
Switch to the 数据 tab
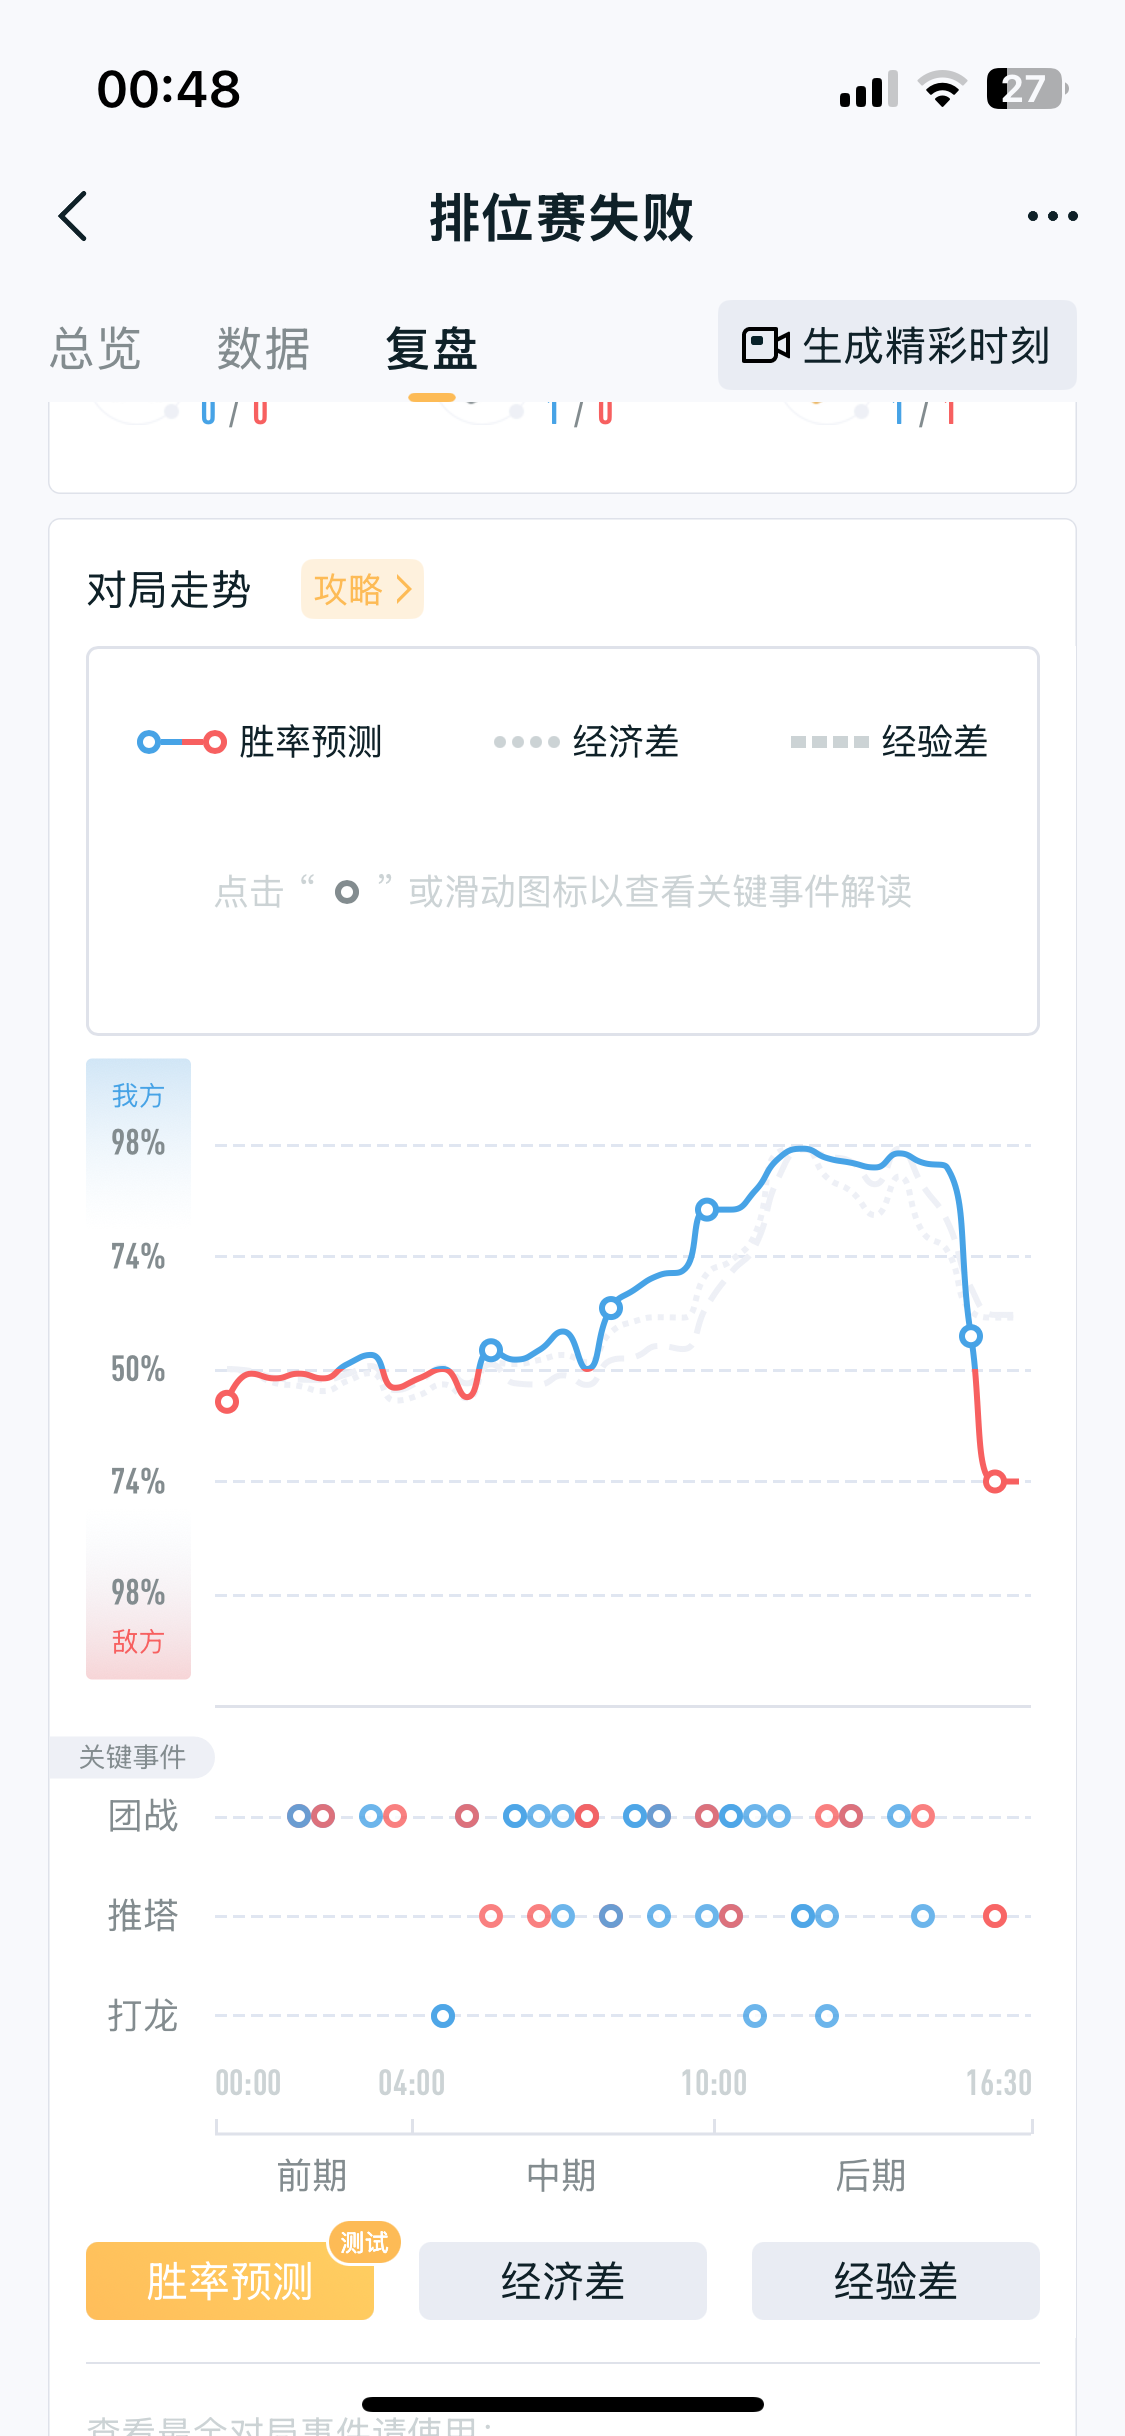263,349
